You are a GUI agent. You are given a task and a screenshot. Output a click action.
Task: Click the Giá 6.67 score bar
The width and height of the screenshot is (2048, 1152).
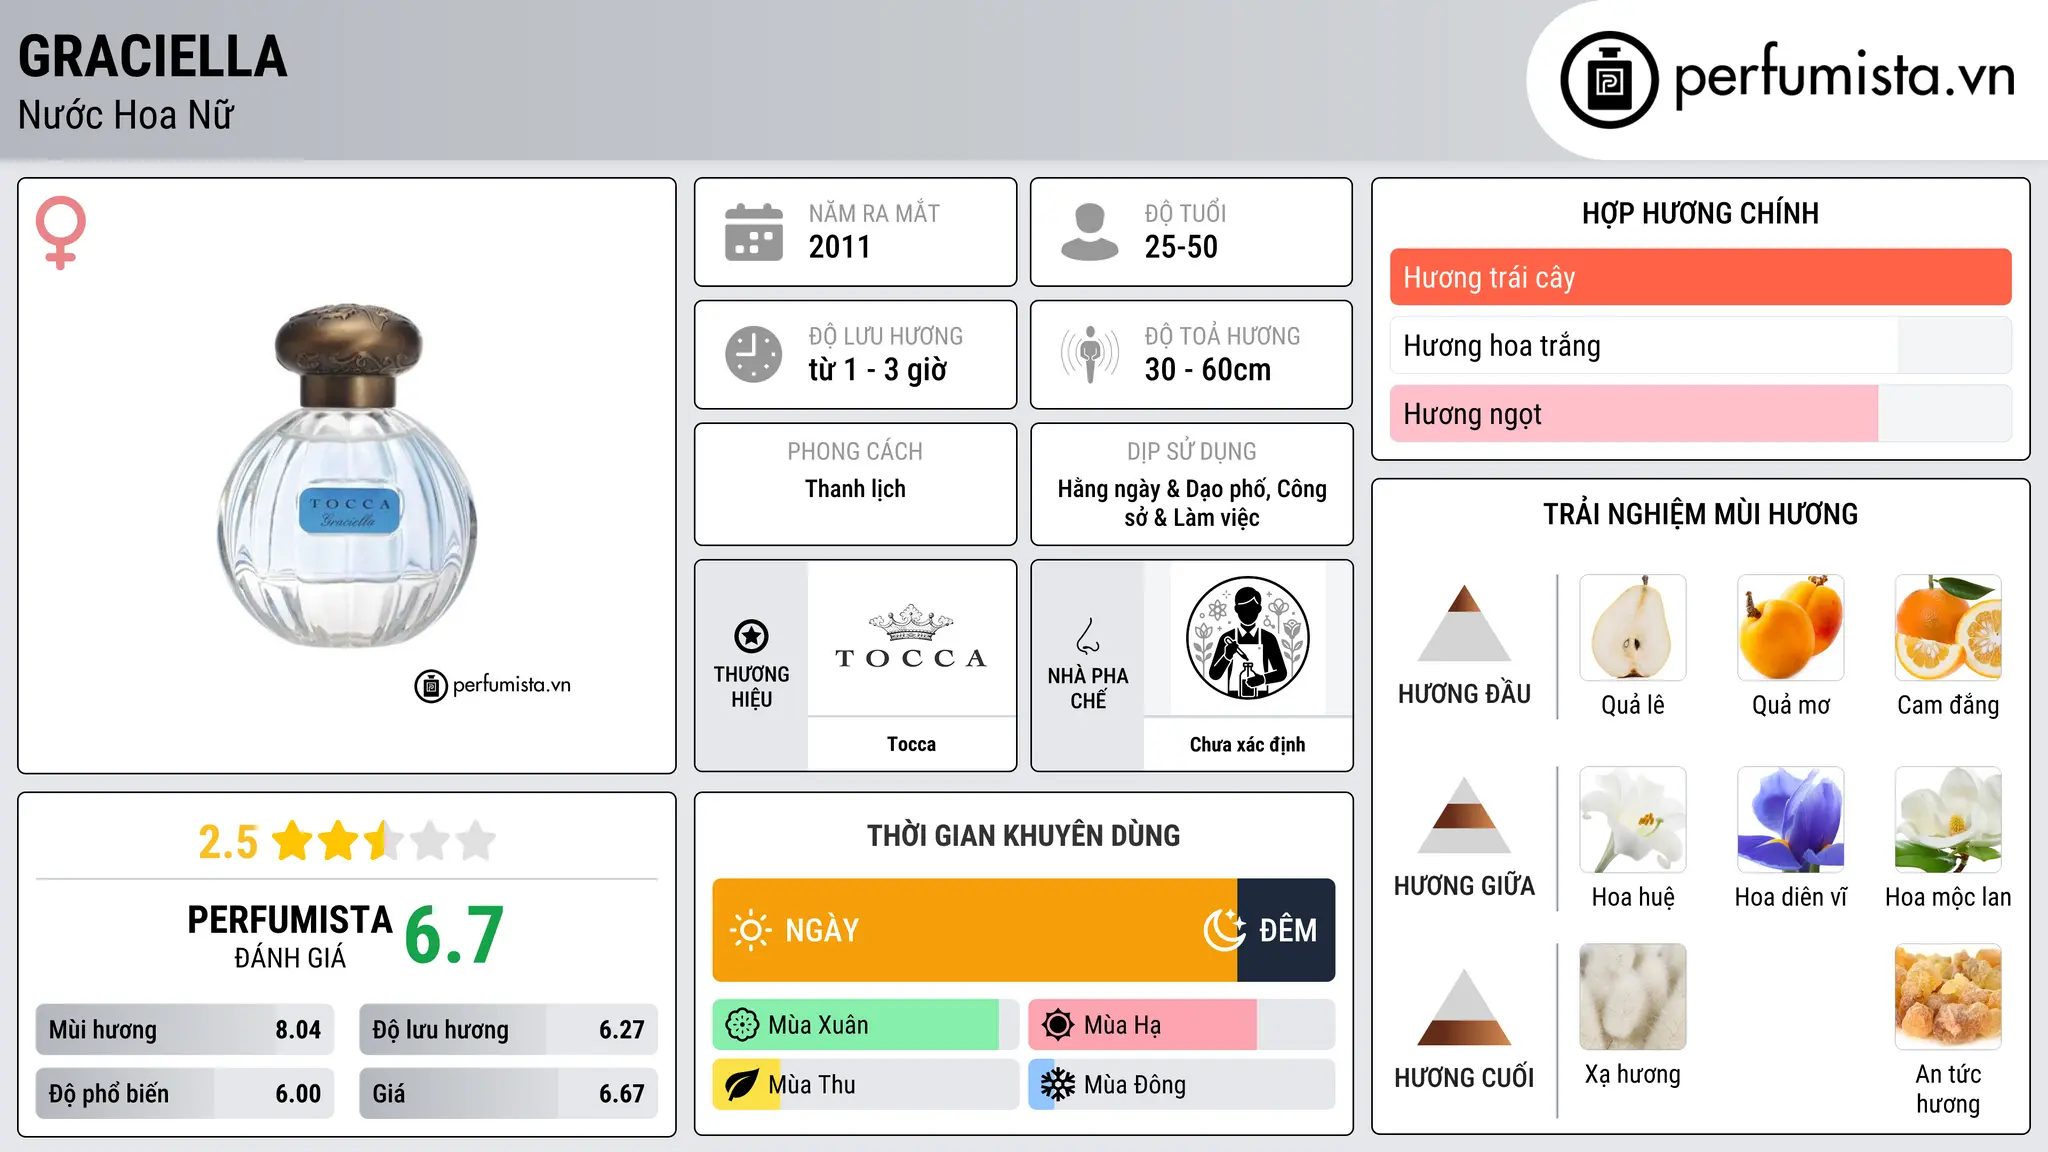pos(508,1093)
